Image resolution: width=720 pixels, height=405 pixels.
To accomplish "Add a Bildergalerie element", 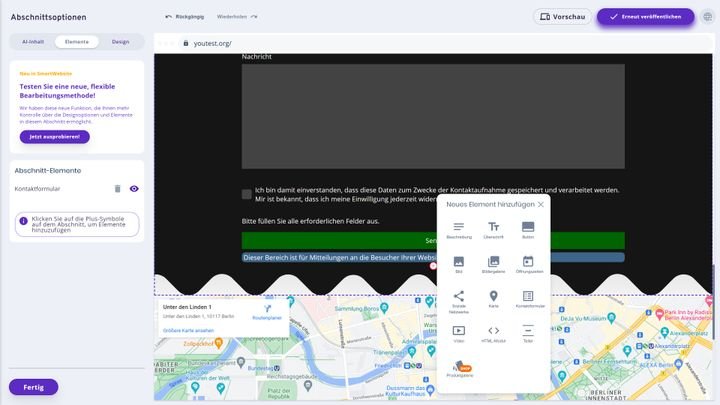I will [x=493, y=264].
